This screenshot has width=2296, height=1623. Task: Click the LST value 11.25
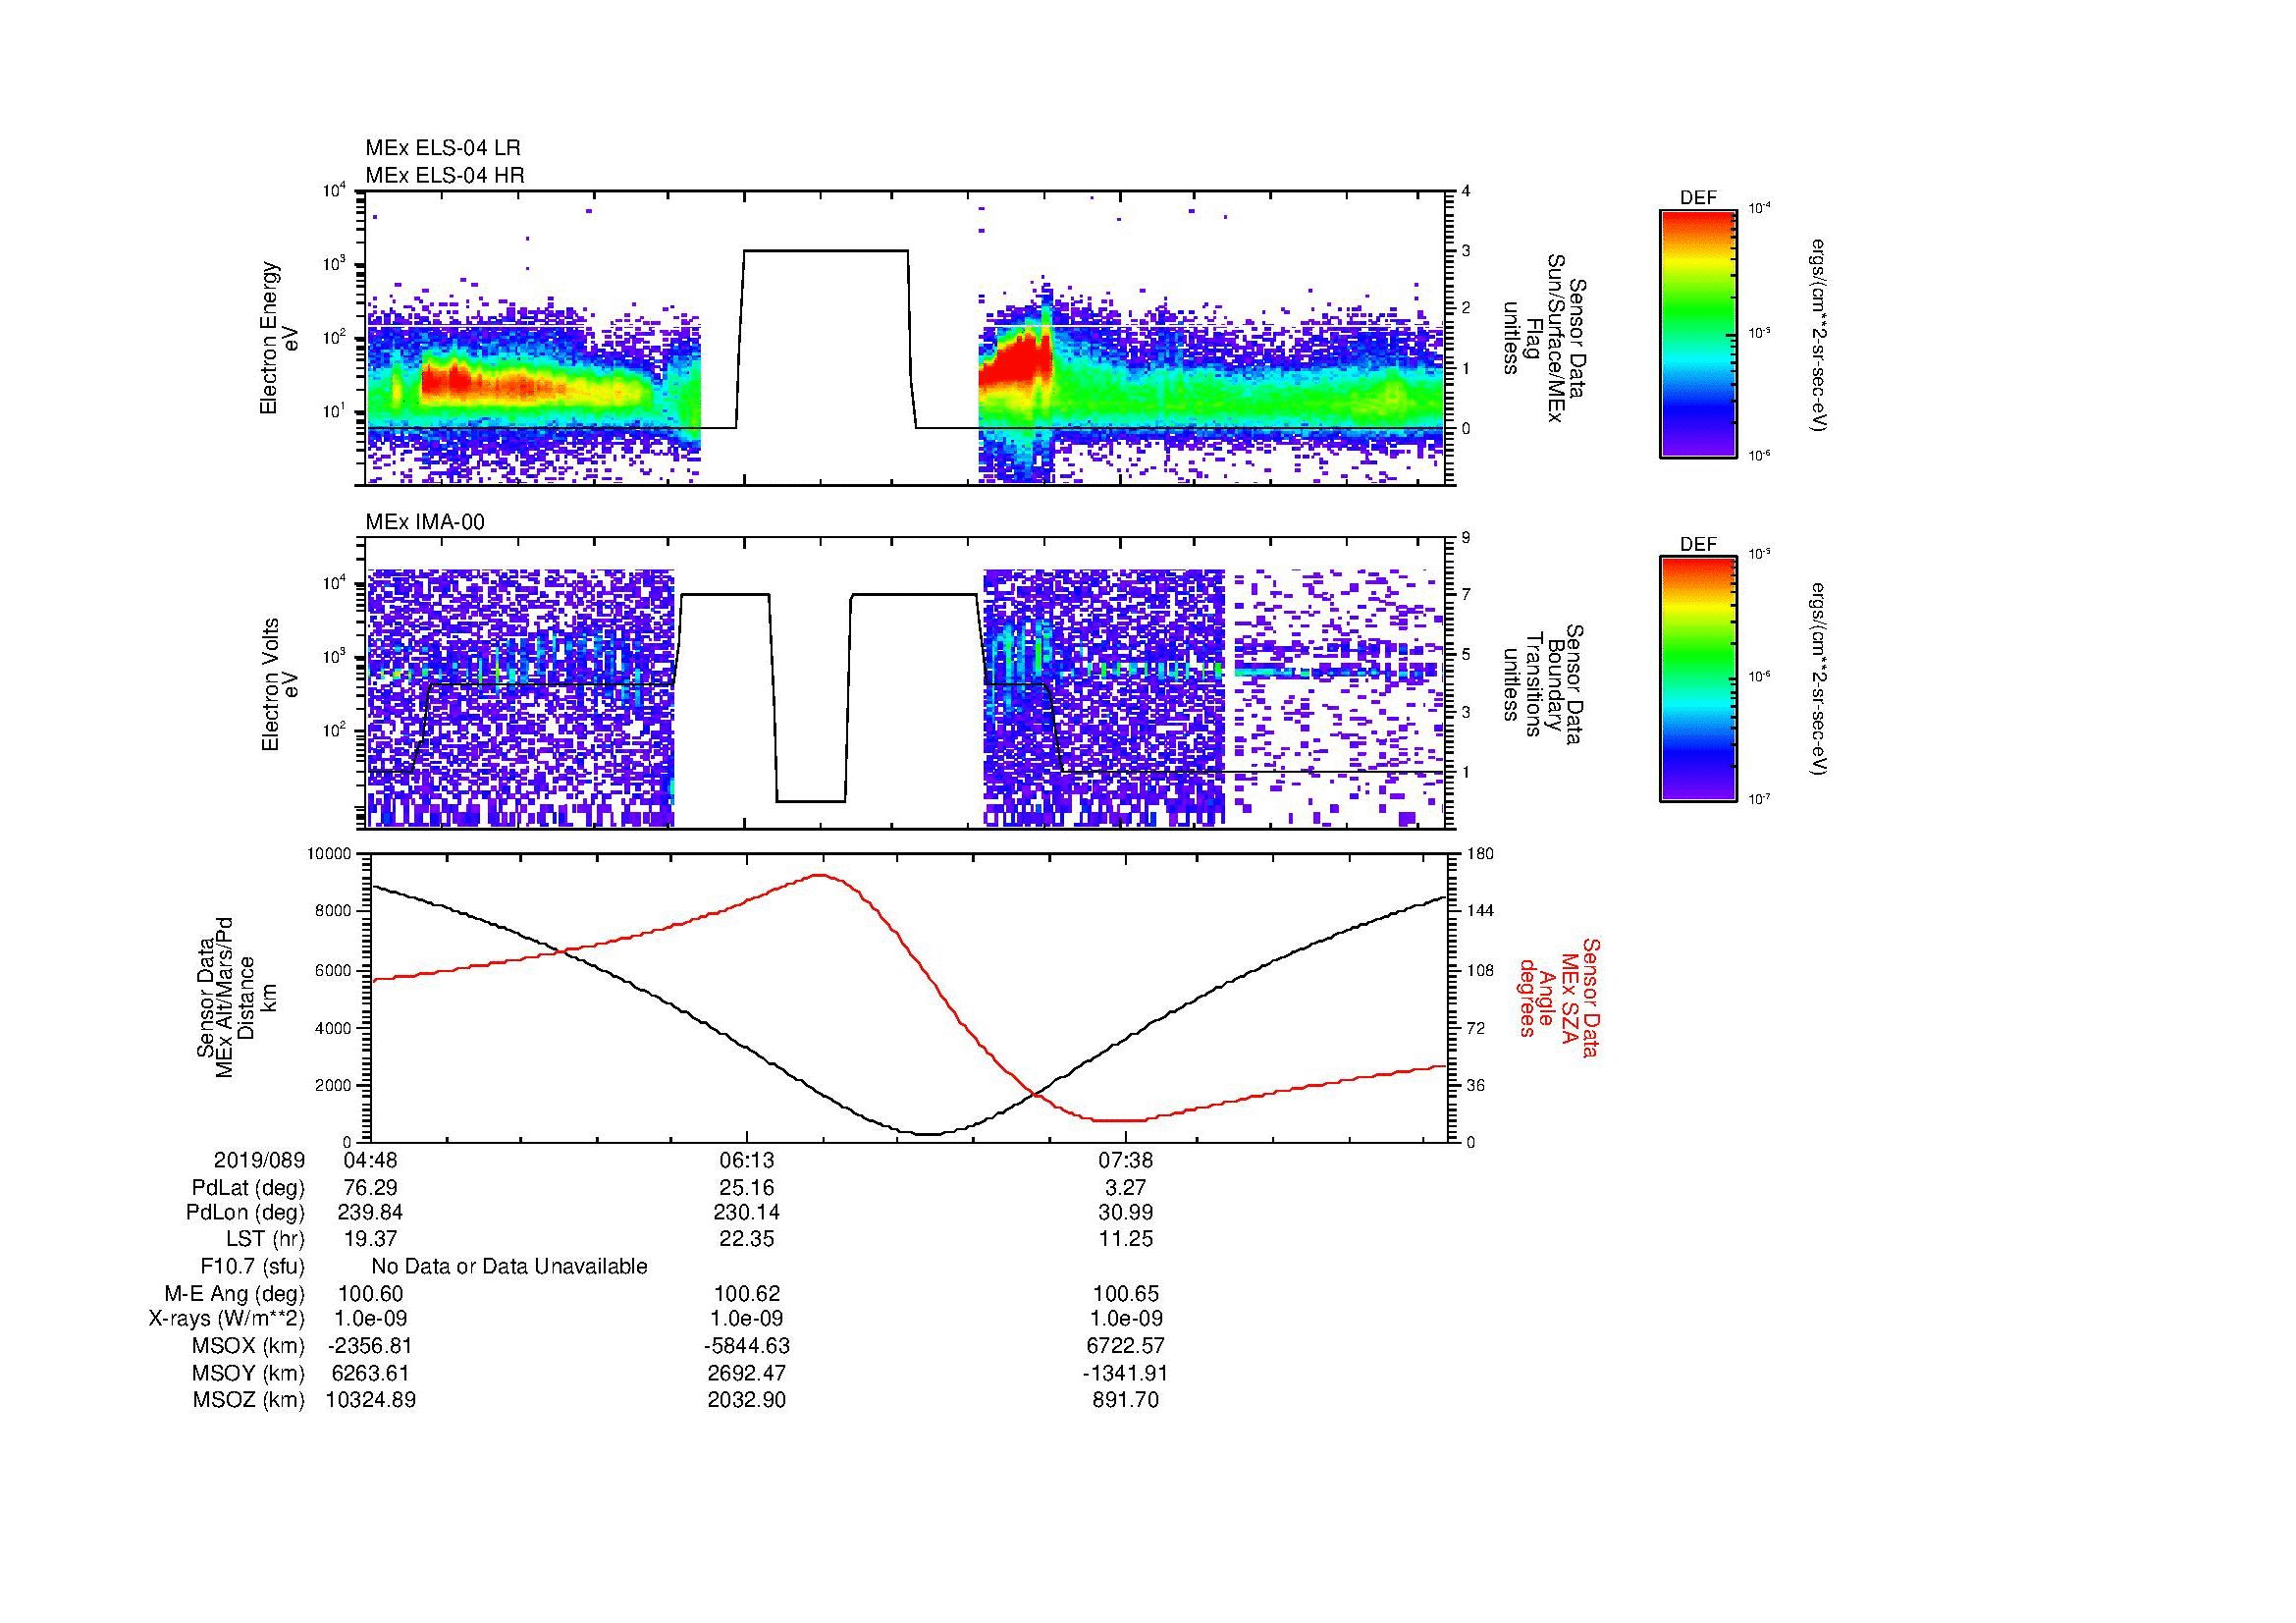coord(1126,1239)
